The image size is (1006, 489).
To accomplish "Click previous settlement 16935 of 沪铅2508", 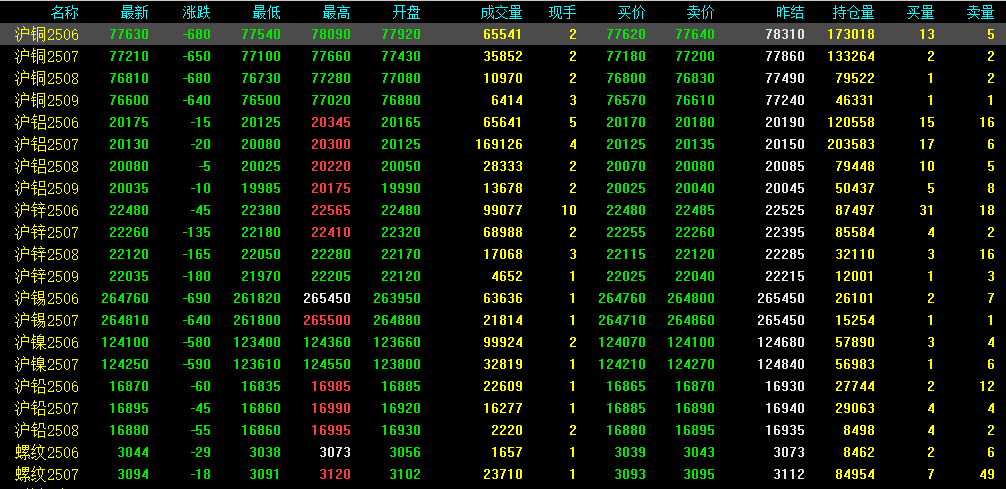I will (785, 431).
